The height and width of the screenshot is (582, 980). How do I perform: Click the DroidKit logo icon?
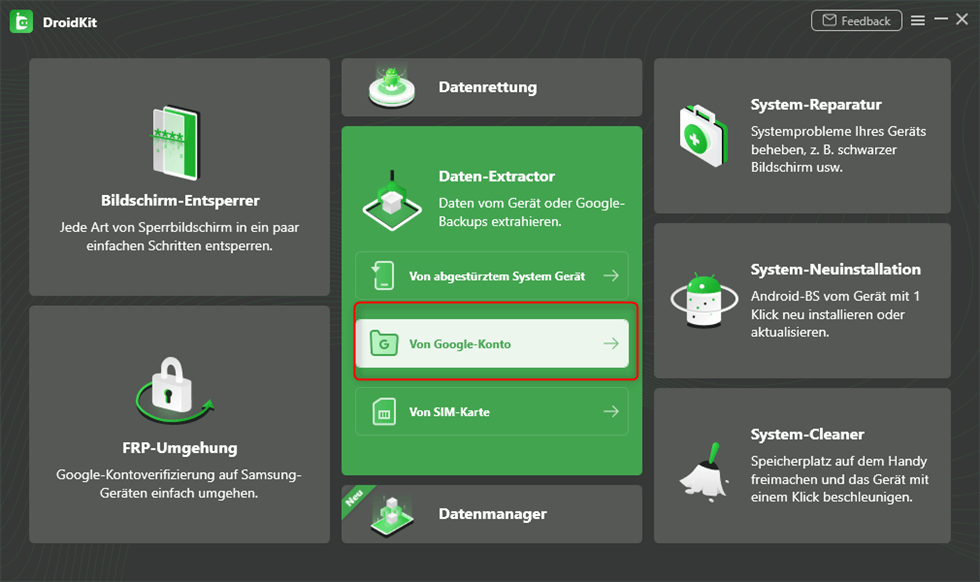coord(21,21)
